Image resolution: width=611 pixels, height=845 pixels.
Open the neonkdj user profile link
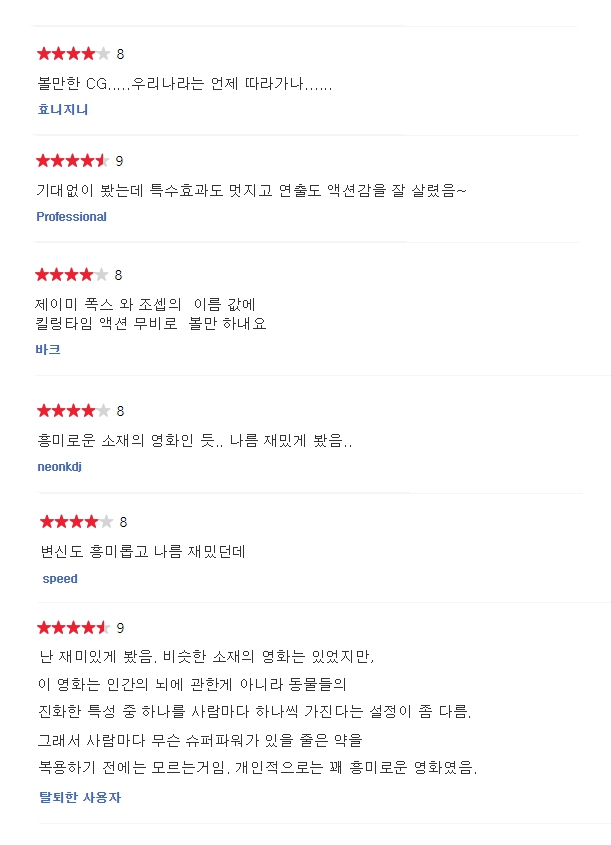tap(59, 467)
